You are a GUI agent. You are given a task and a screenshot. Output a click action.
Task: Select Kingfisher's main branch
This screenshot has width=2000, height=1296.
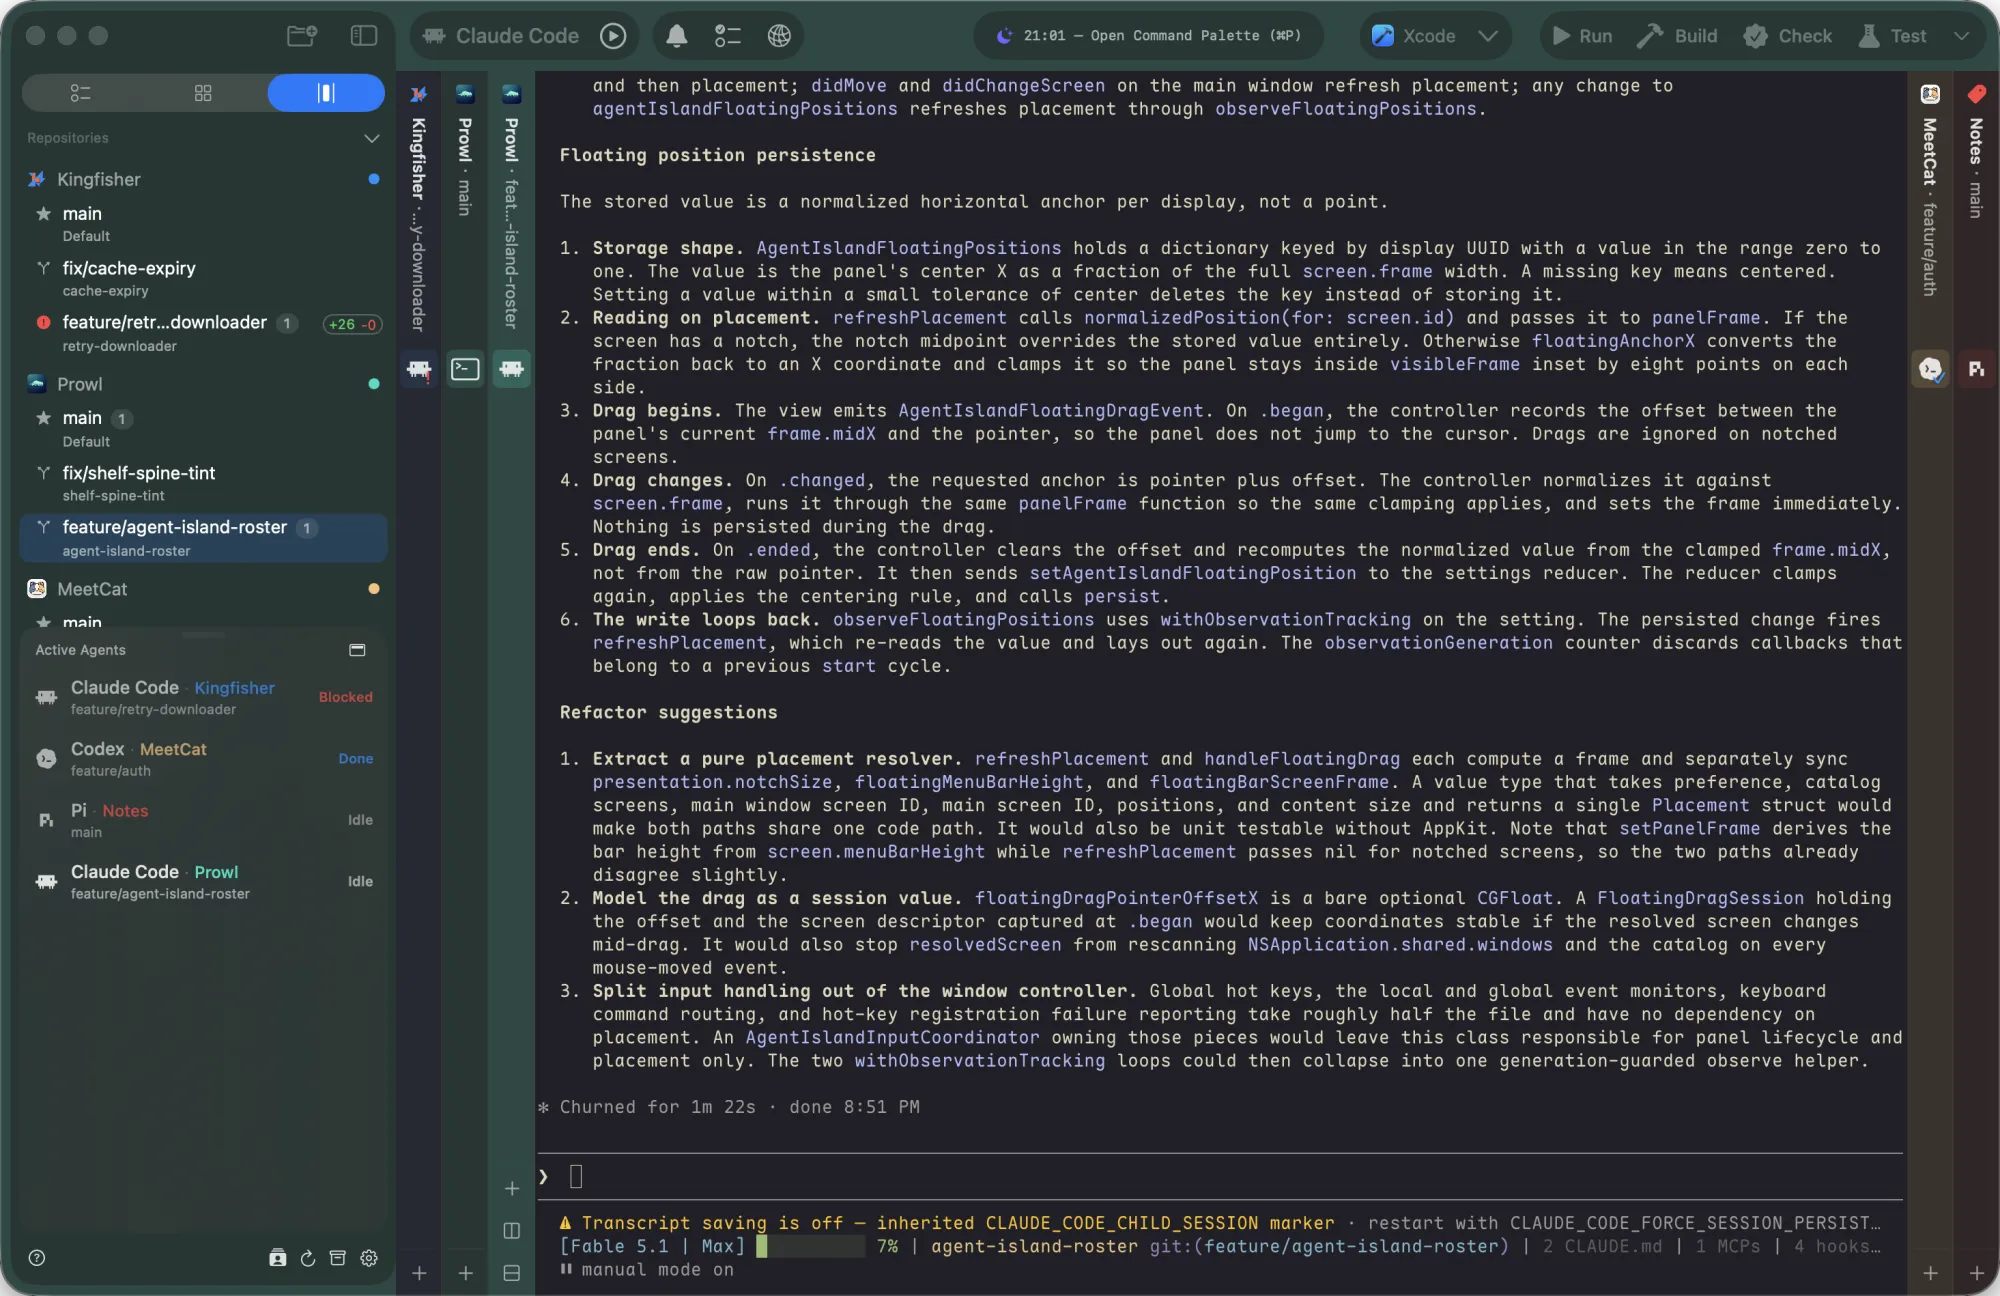(203, 224)
